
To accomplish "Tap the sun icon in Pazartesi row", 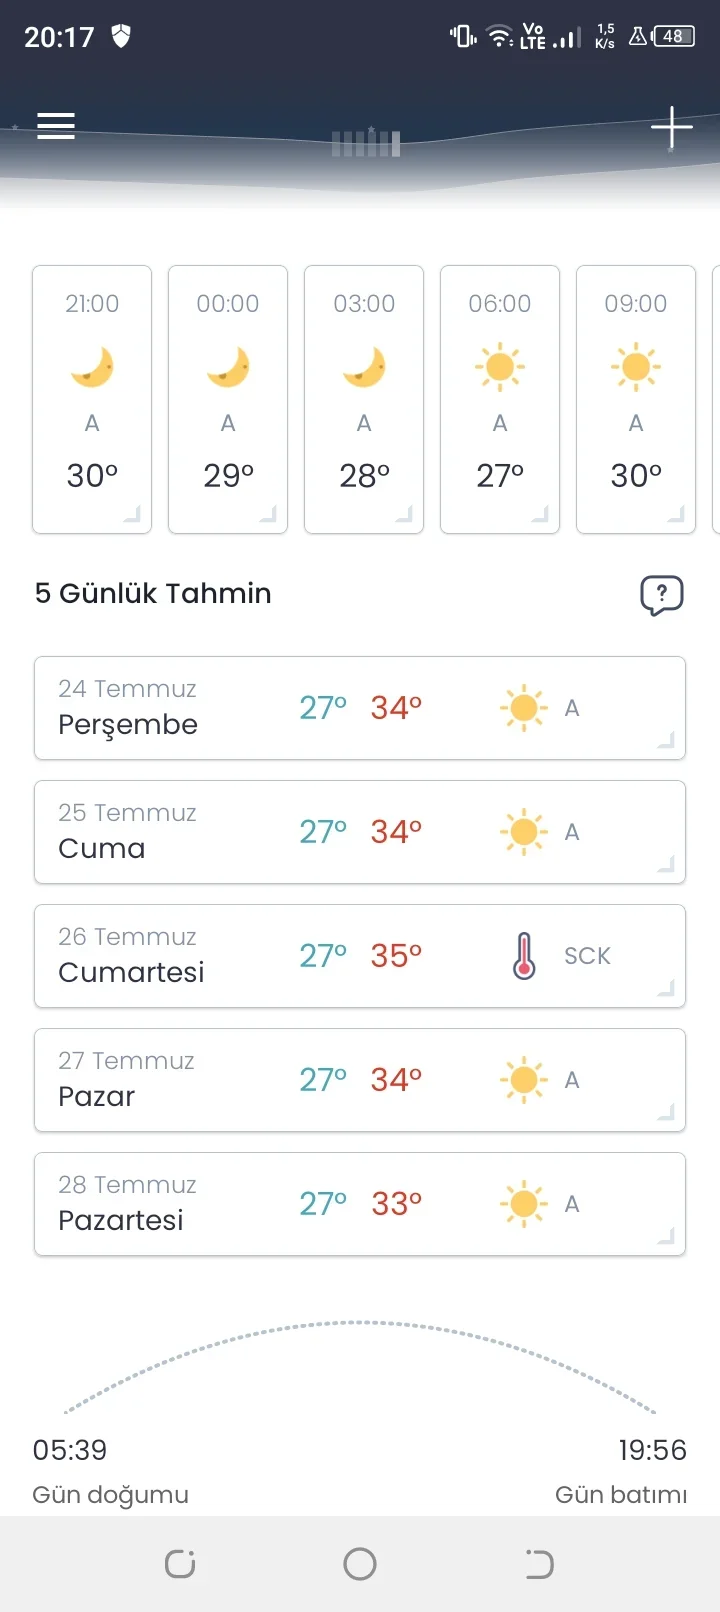I will point(523,1204).
